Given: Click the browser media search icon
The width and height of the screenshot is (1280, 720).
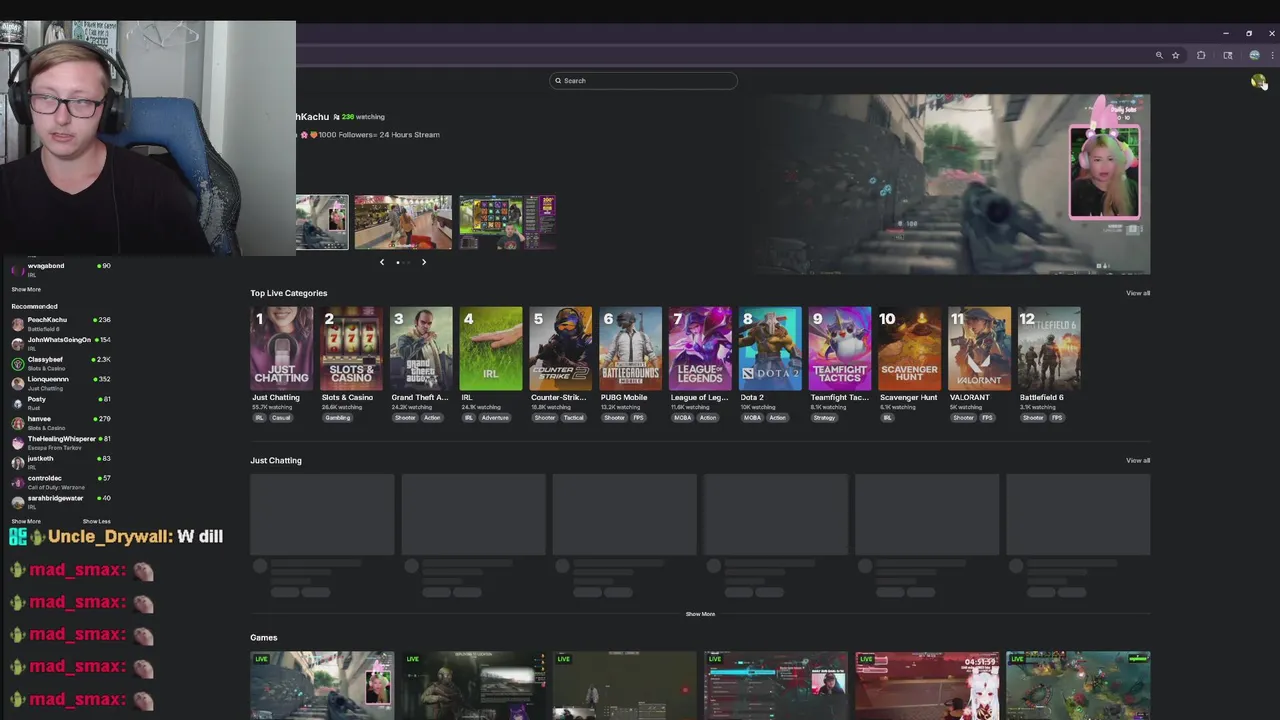Looking at the screenshot, I should coord(1228,55).
